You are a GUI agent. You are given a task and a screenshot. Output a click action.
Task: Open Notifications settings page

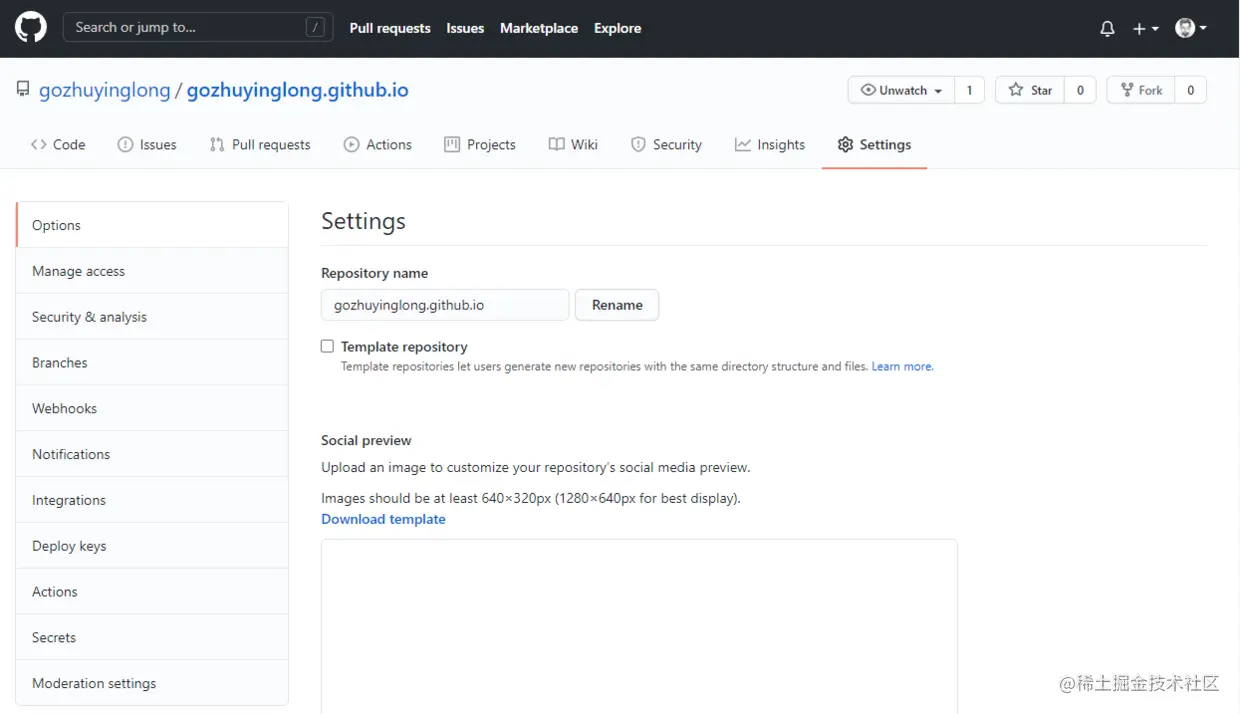click(x=152, y=454)
